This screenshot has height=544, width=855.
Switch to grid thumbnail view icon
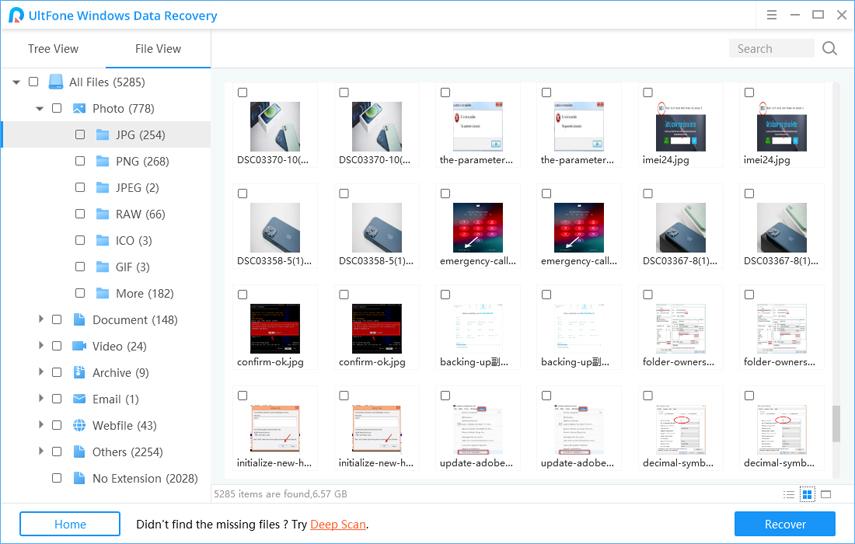807,494
